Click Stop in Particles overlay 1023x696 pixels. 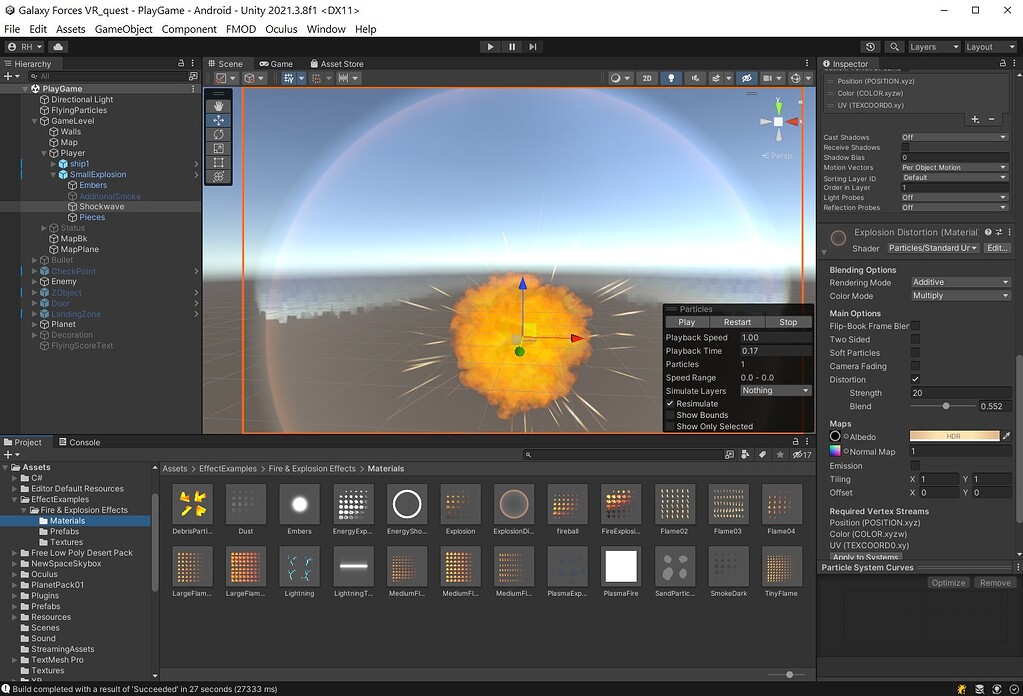tap(788, 322)
